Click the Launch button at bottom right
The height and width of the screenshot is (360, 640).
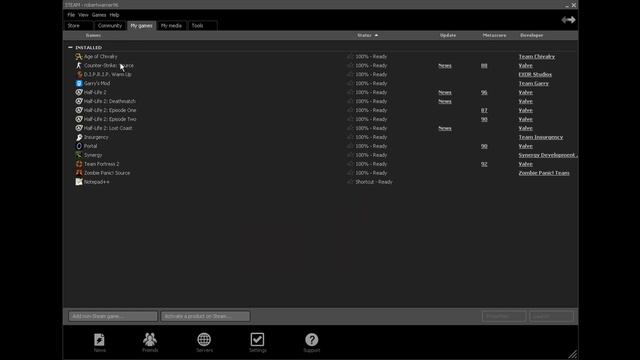(x=551, y=316)
